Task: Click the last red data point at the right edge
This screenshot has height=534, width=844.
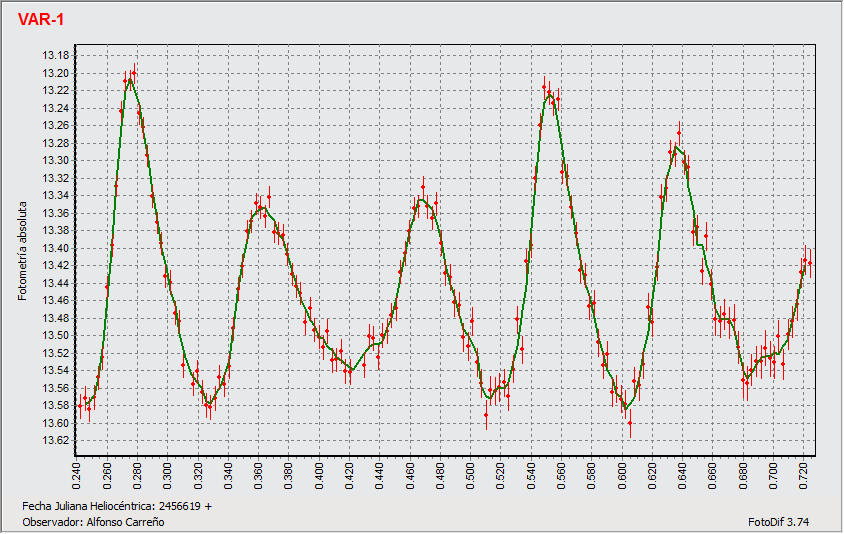Action: click(809, 263)
